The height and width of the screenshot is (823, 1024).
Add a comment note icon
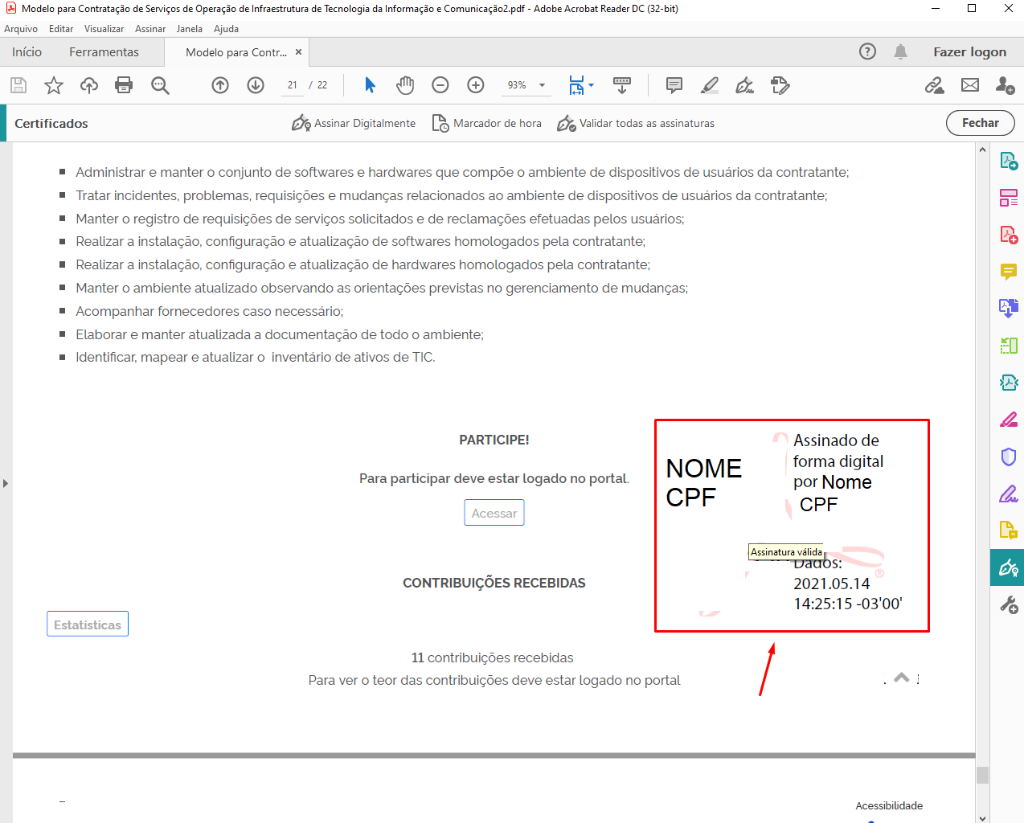(674, 86)
